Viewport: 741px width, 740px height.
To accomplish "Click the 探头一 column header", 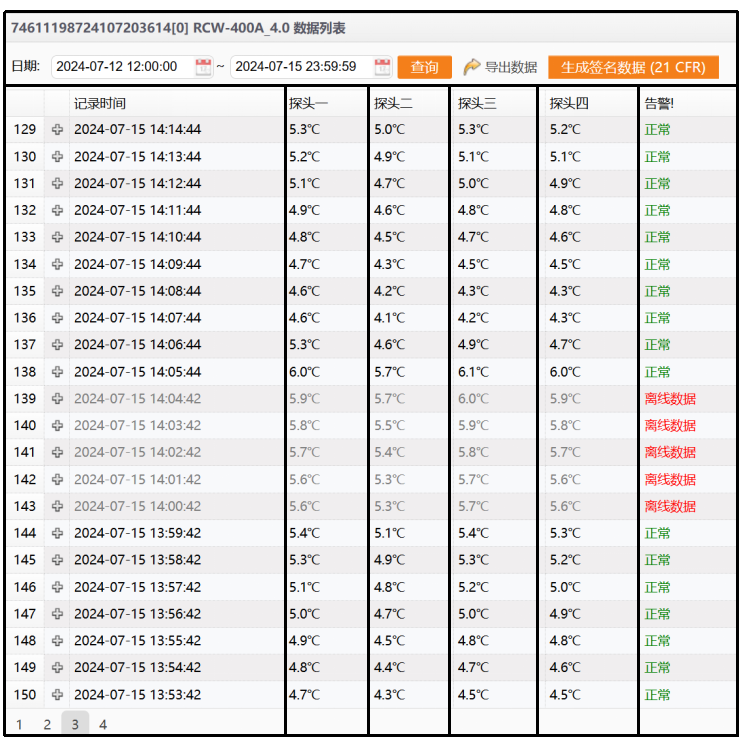I will (x=308, y=103).
